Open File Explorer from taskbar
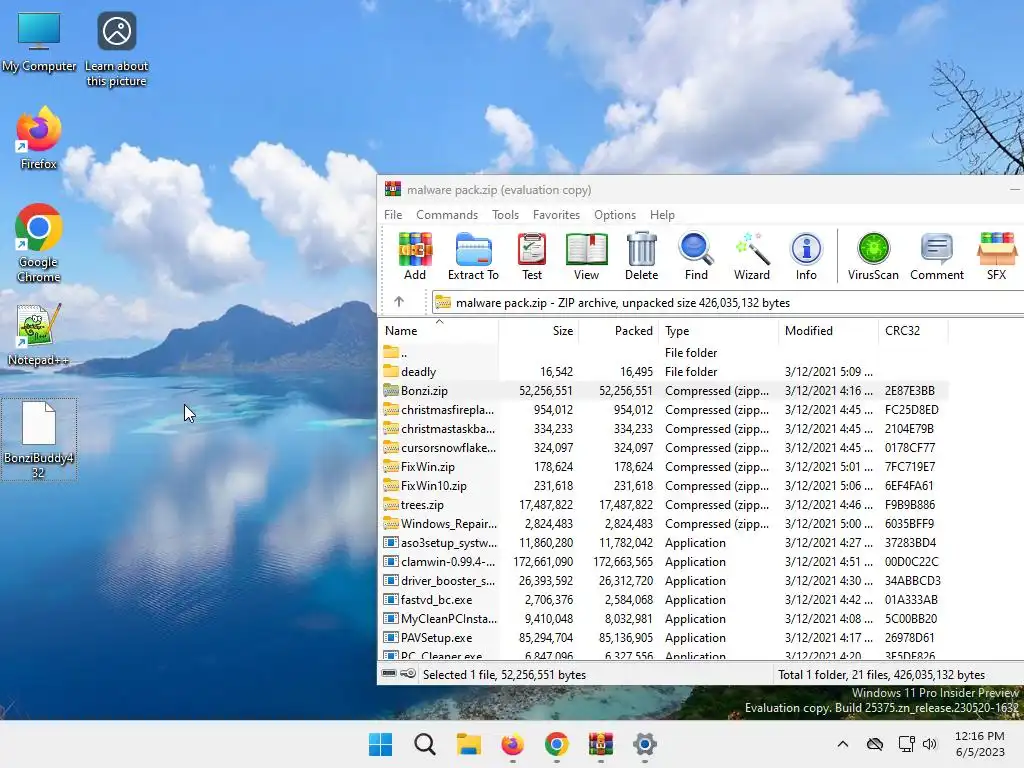 coord(469,744)
